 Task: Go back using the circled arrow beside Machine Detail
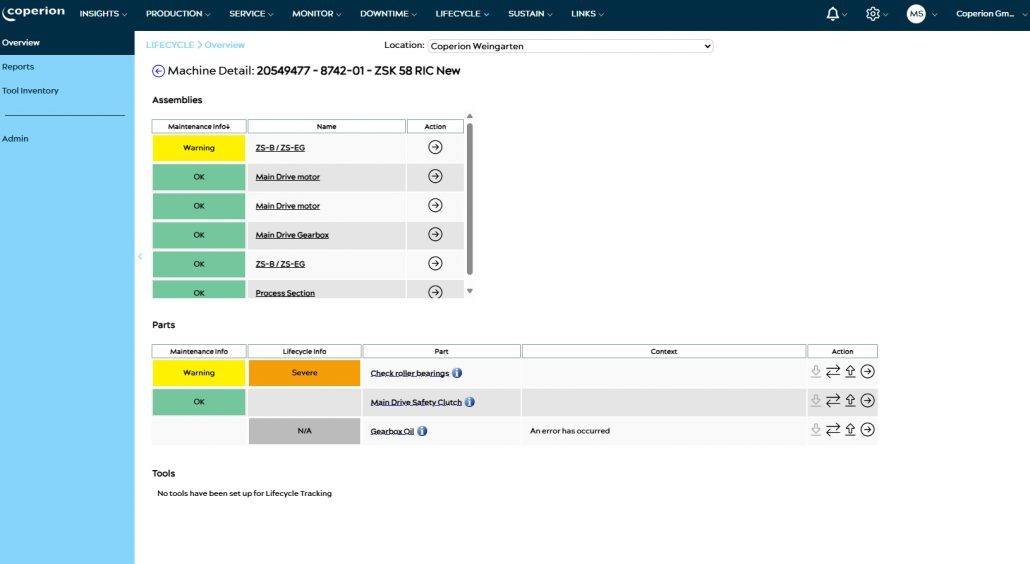point(158,71)
